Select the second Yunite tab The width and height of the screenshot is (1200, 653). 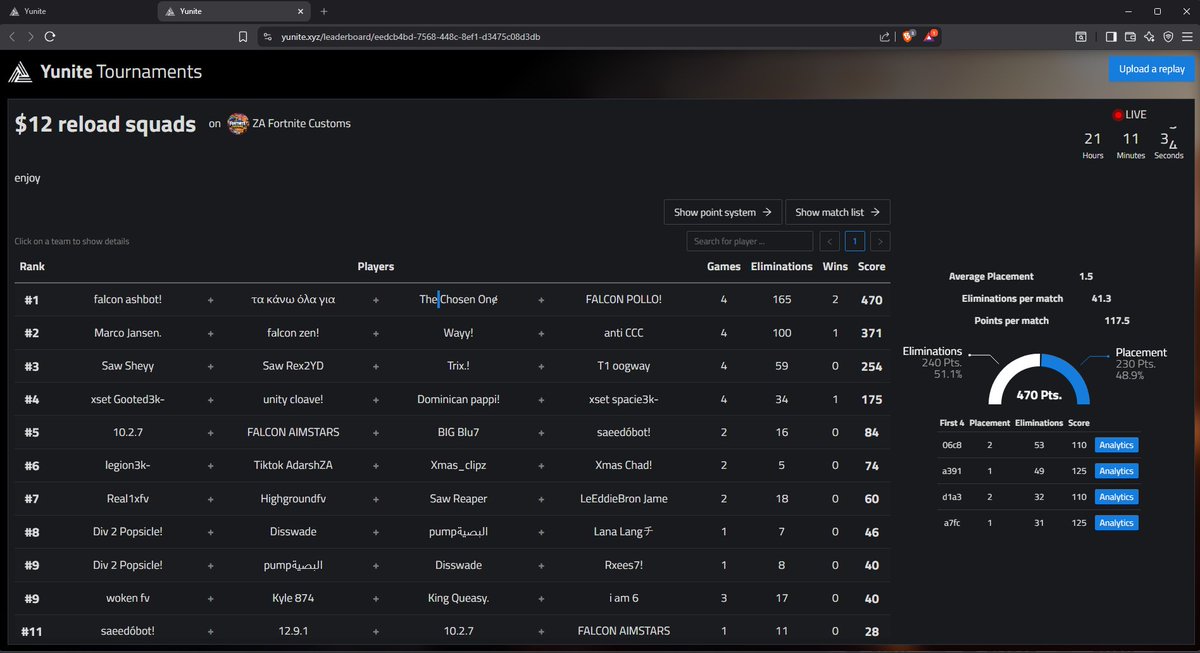tap(234, 11)
